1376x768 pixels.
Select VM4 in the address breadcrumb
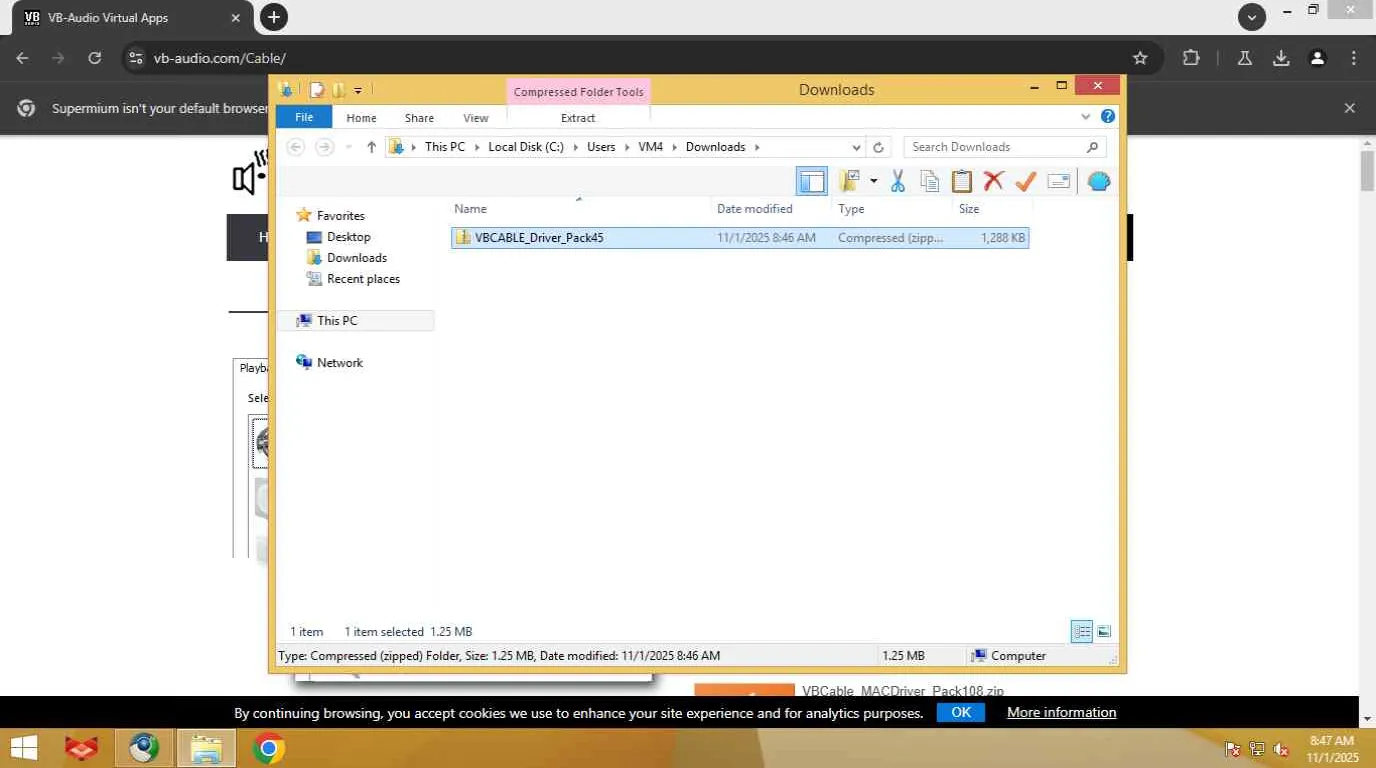[650, 147]
